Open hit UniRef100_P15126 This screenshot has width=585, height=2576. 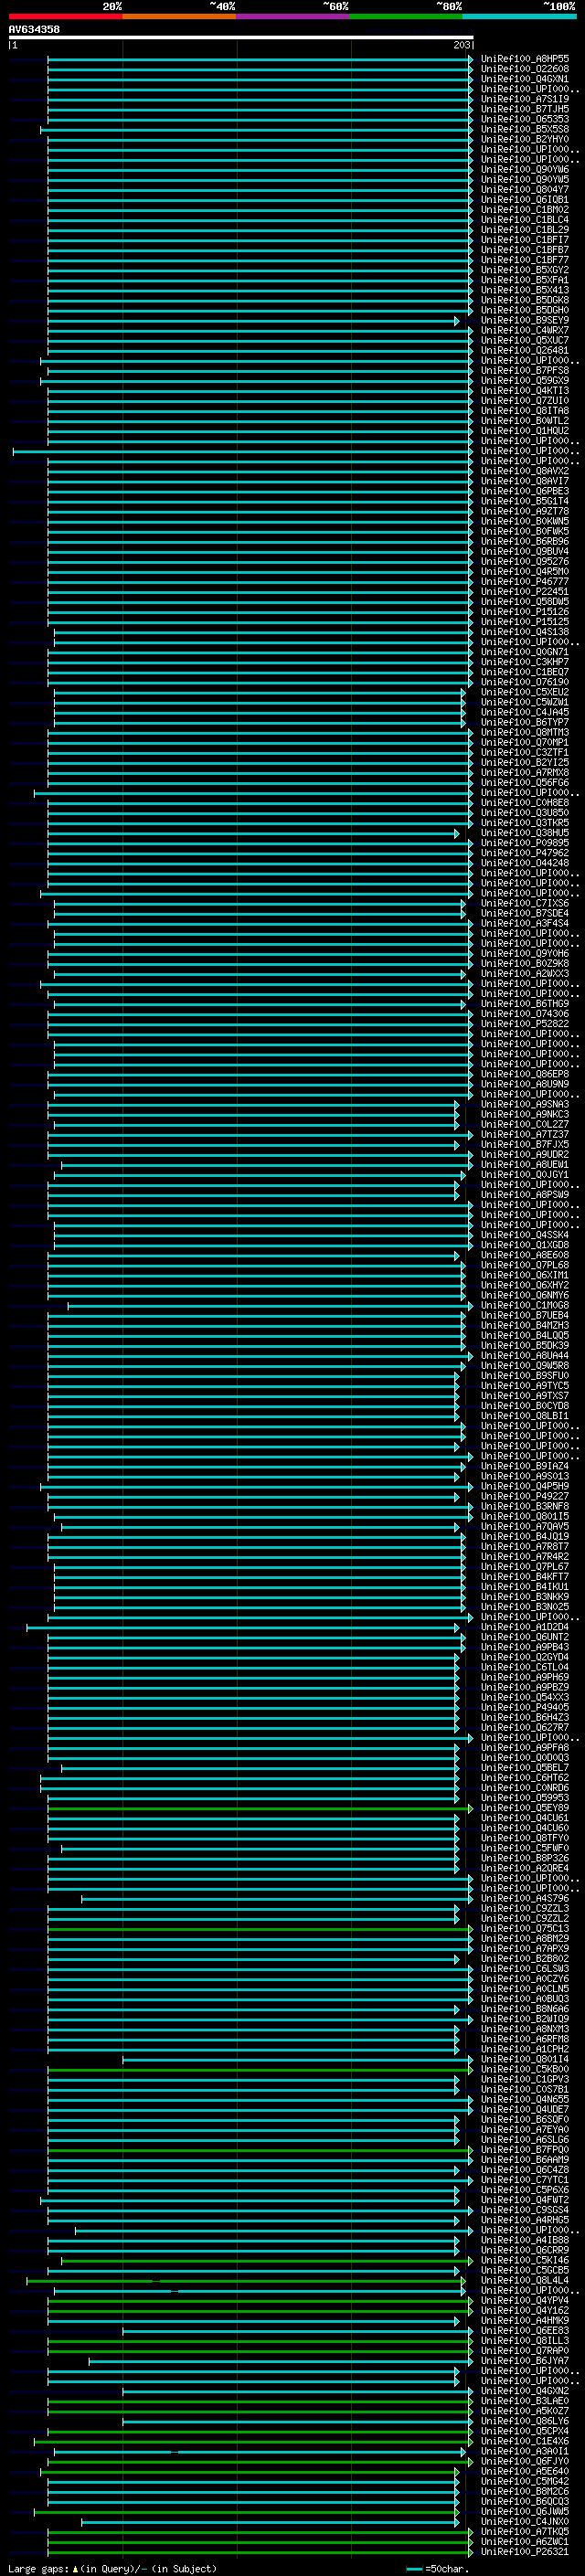click(525, 612)
